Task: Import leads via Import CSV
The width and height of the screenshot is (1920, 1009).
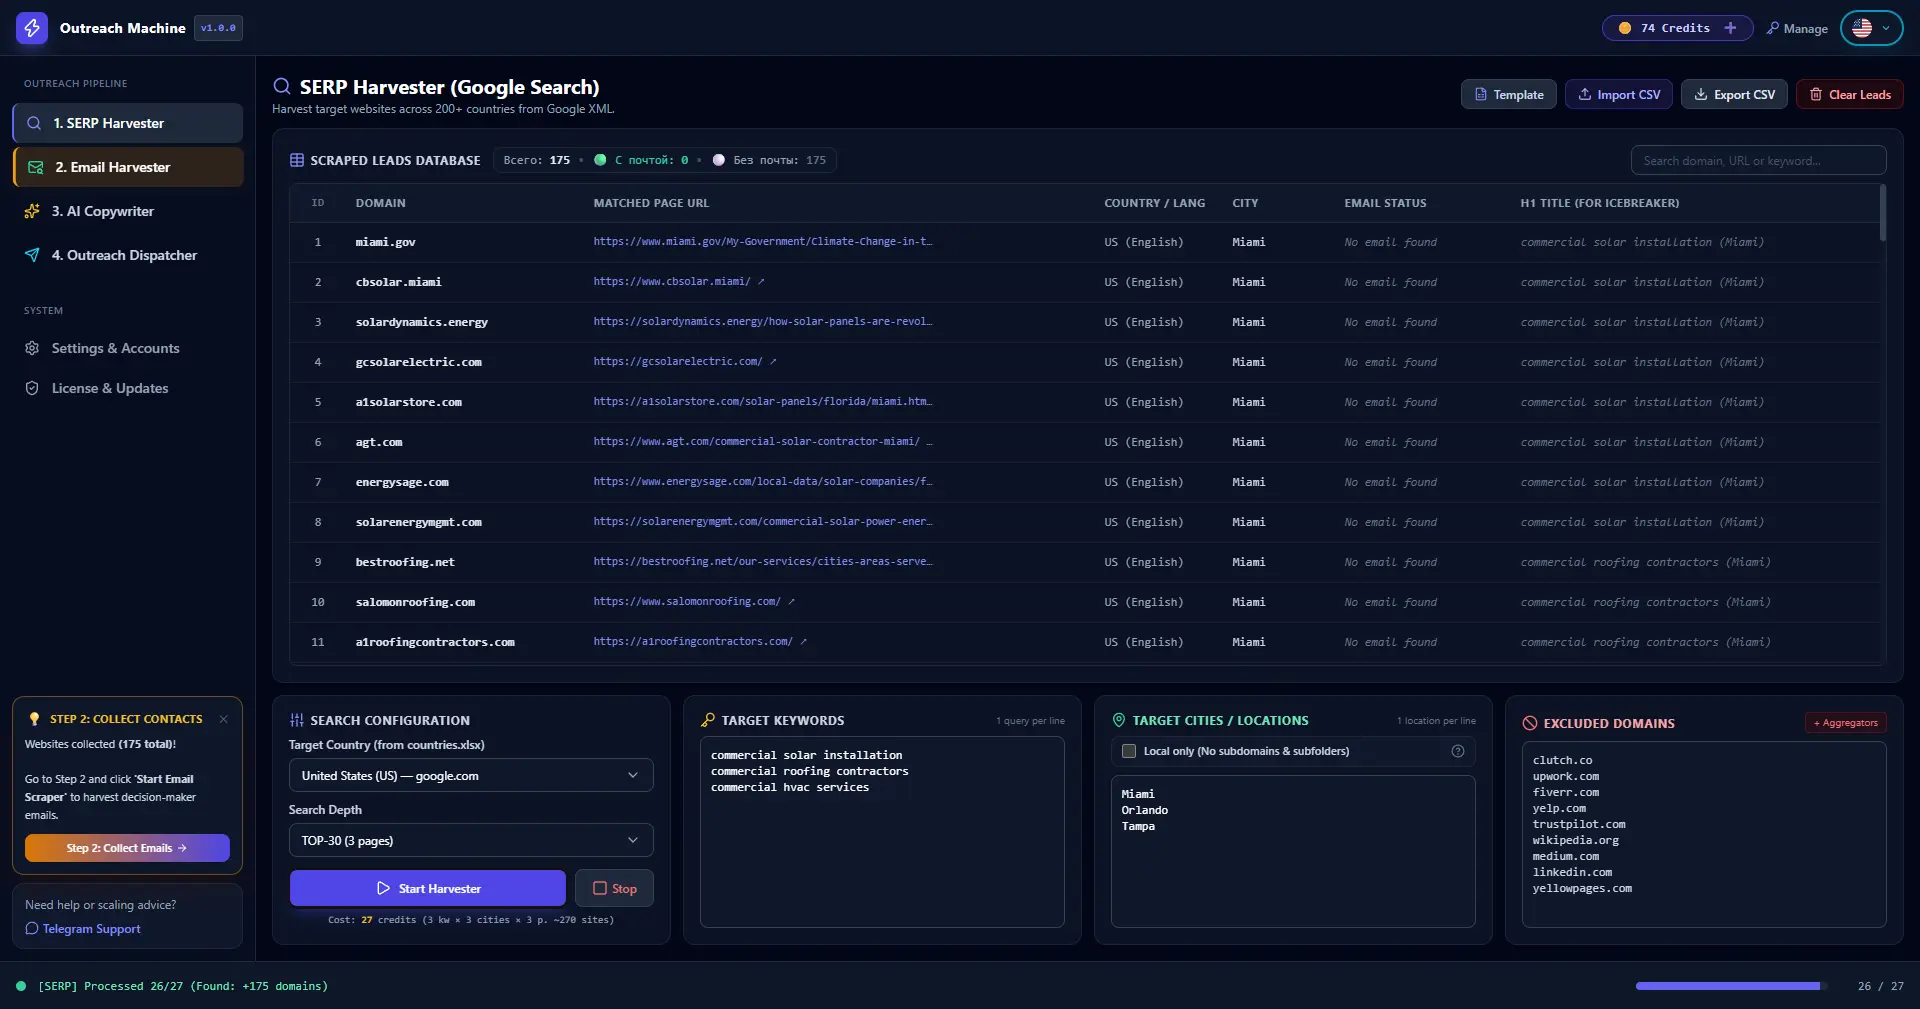Action: pyautogui.click(x=1618, y=94)
